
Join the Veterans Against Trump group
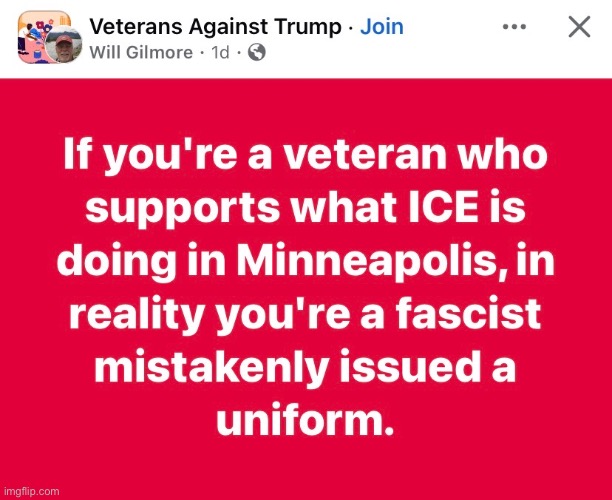tap(382, 27)
